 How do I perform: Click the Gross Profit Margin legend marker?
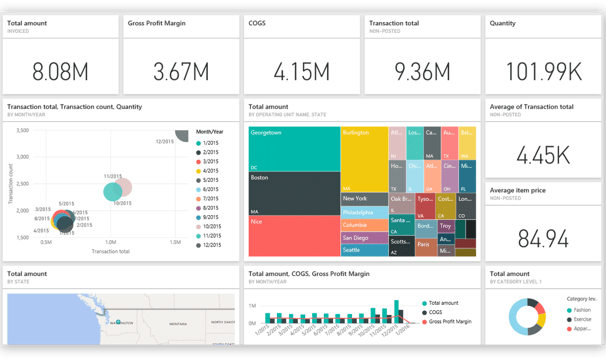click(x=424, y=322)
